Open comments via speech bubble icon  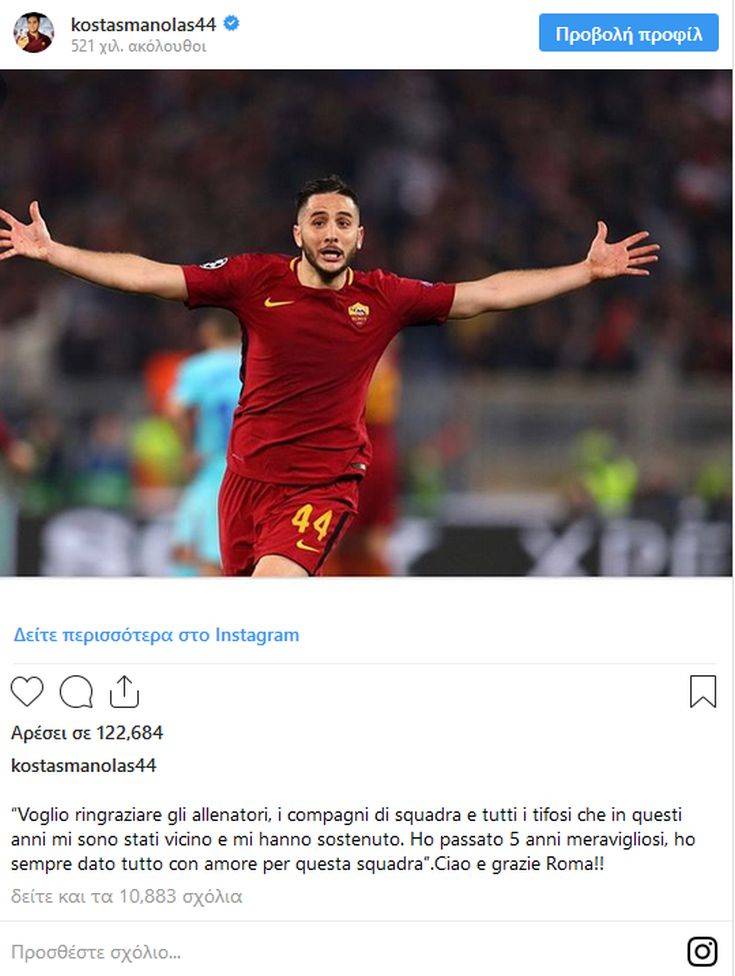(x=76, y=692)
